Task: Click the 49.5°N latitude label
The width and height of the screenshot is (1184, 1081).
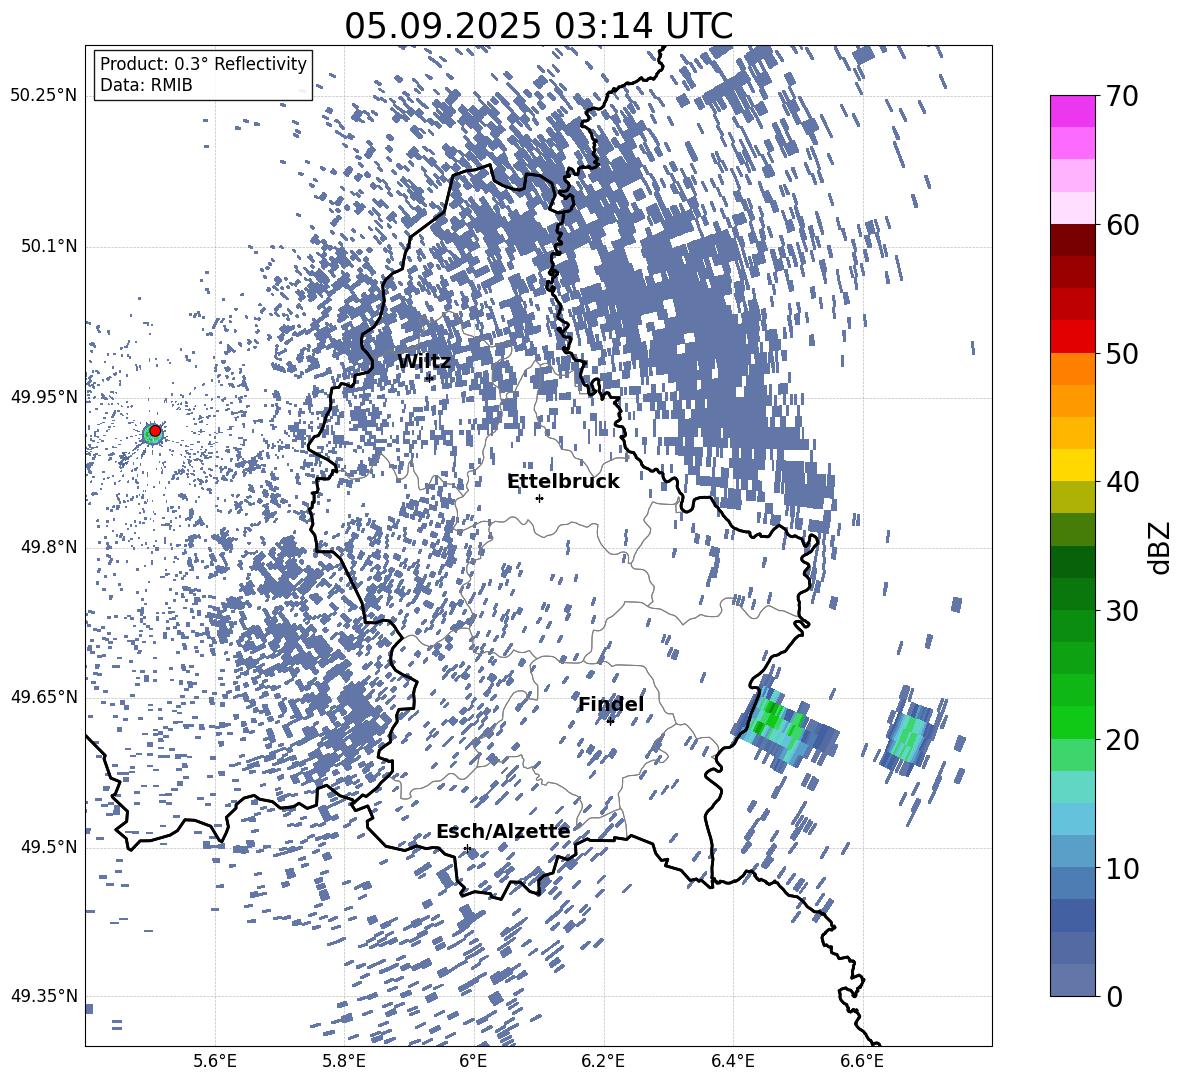Action: pos(49,847)
